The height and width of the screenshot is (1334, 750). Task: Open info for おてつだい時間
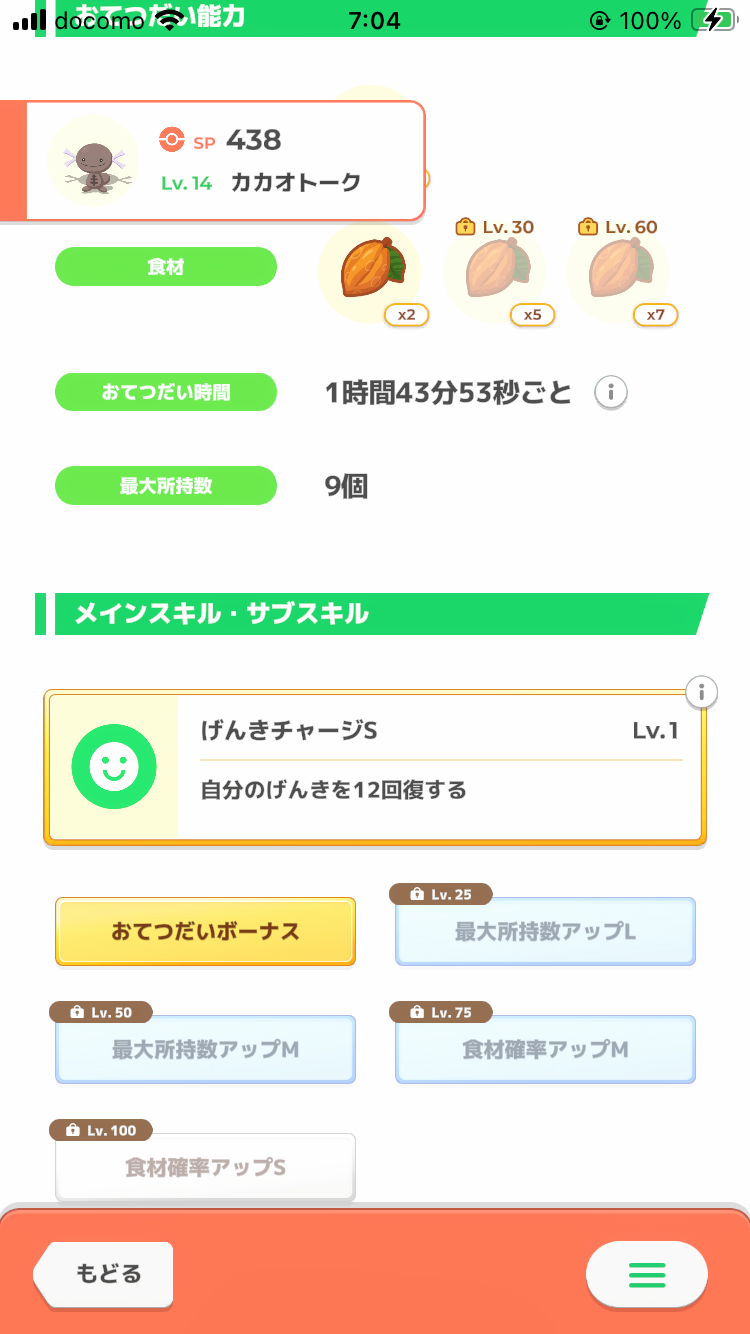point(611,393)
